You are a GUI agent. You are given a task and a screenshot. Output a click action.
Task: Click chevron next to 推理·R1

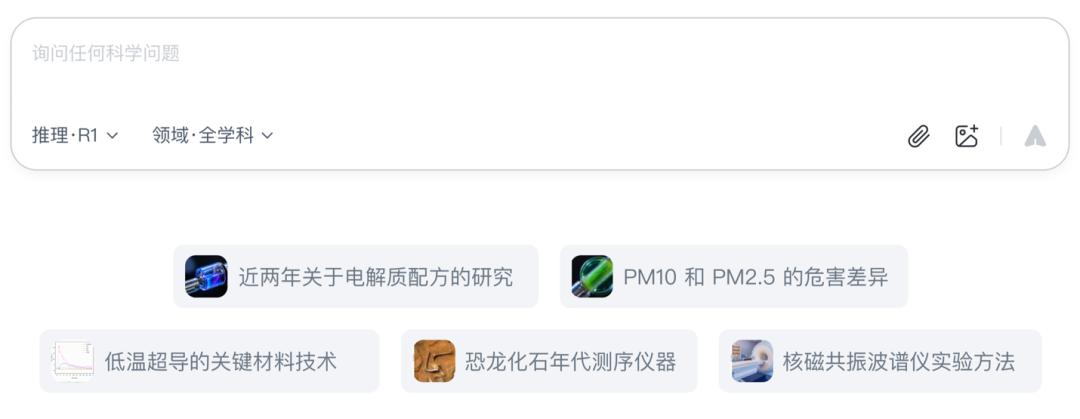pos(112,136)
